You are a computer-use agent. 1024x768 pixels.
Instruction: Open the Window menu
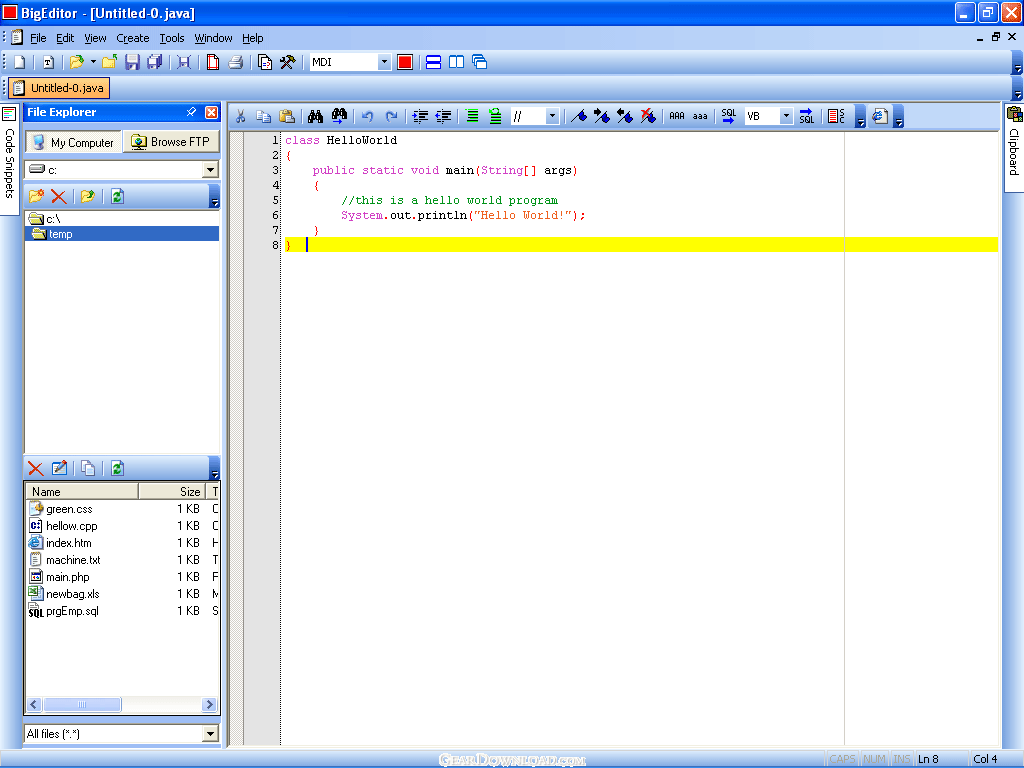click(214, 38)
